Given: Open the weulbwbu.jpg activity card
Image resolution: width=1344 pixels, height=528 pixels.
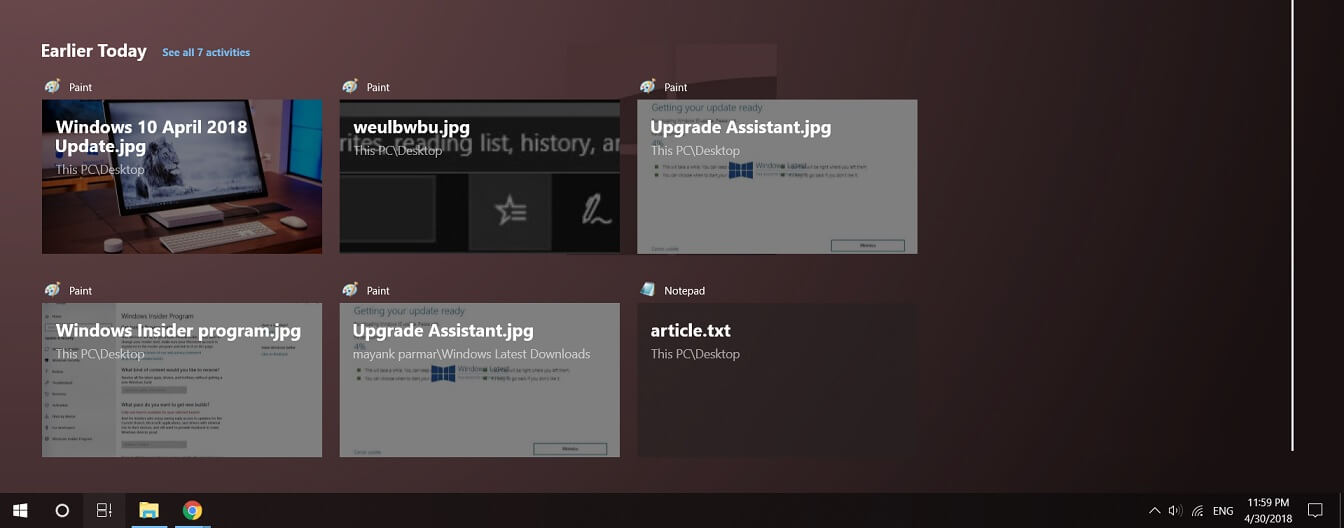Looking at the screenshot, I should point(480,176).
